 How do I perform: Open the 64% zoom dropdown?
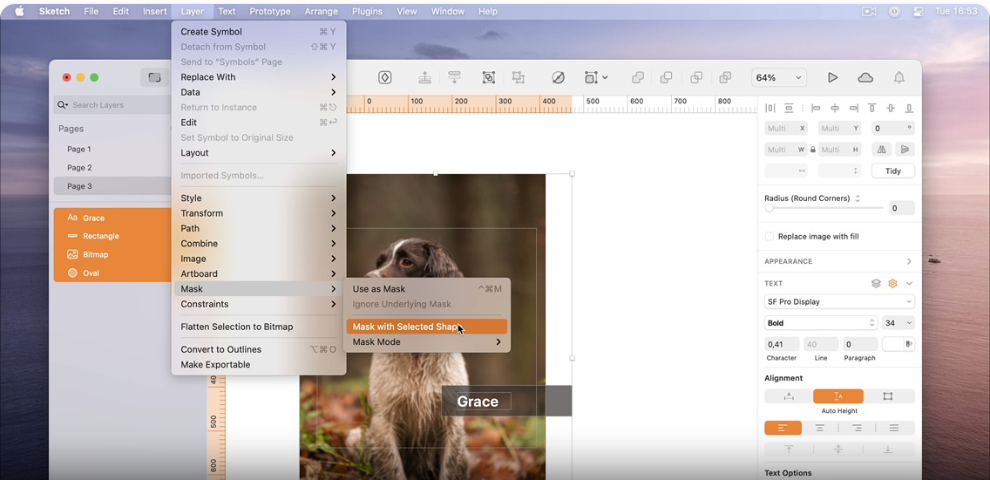click(779, 78)
